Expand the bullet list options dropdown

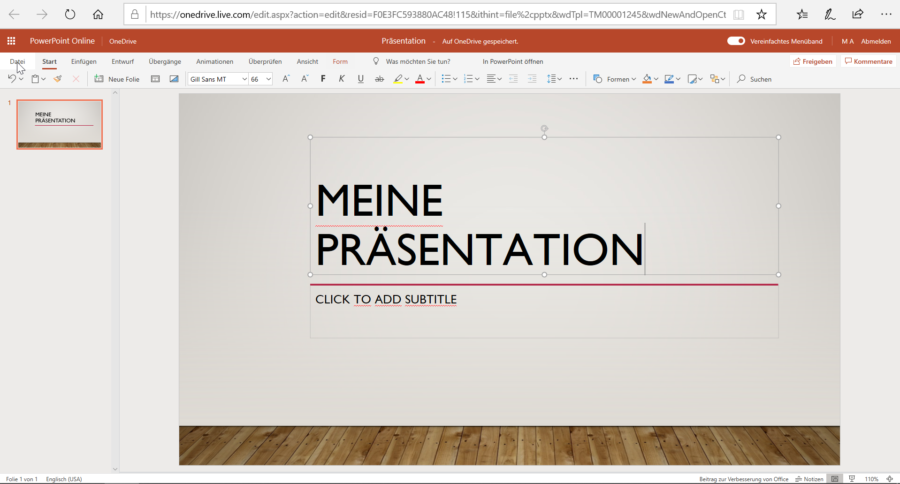[x=455, y=79]
